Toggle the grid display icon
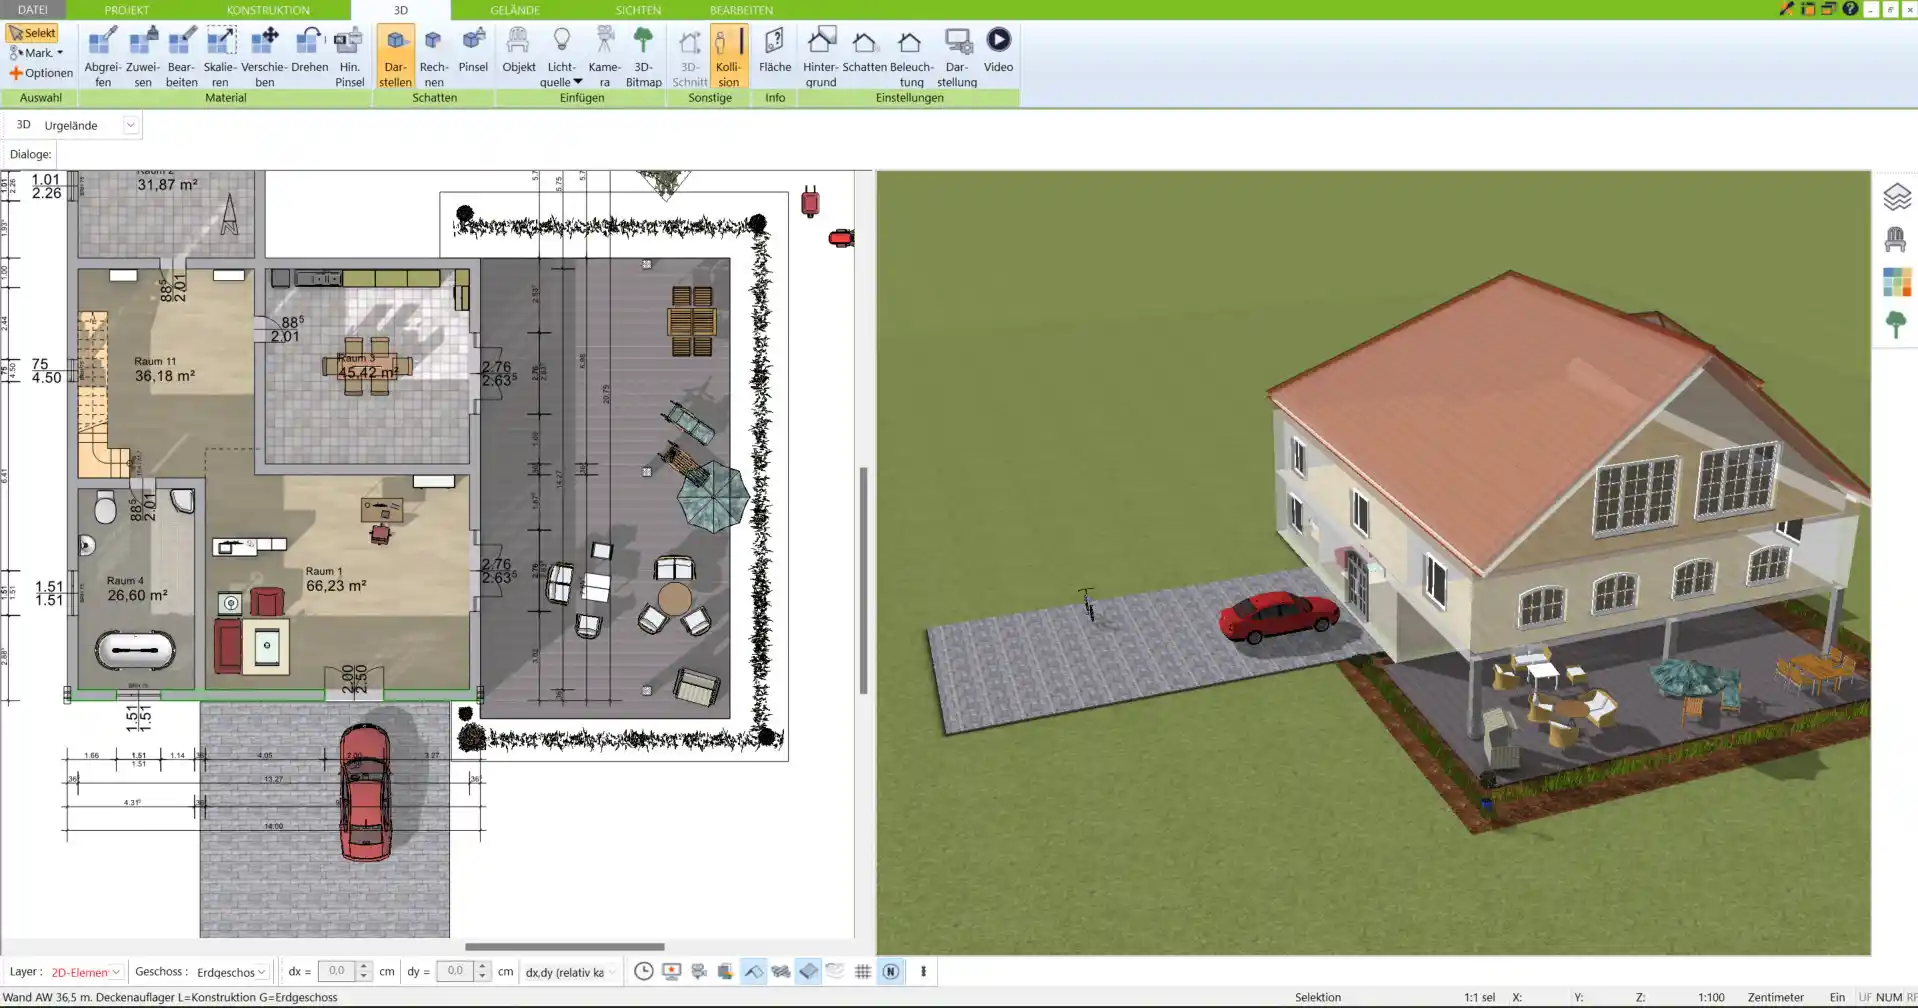The height and width of the screenshot is (1008, 1918). (x=863, y=971)
